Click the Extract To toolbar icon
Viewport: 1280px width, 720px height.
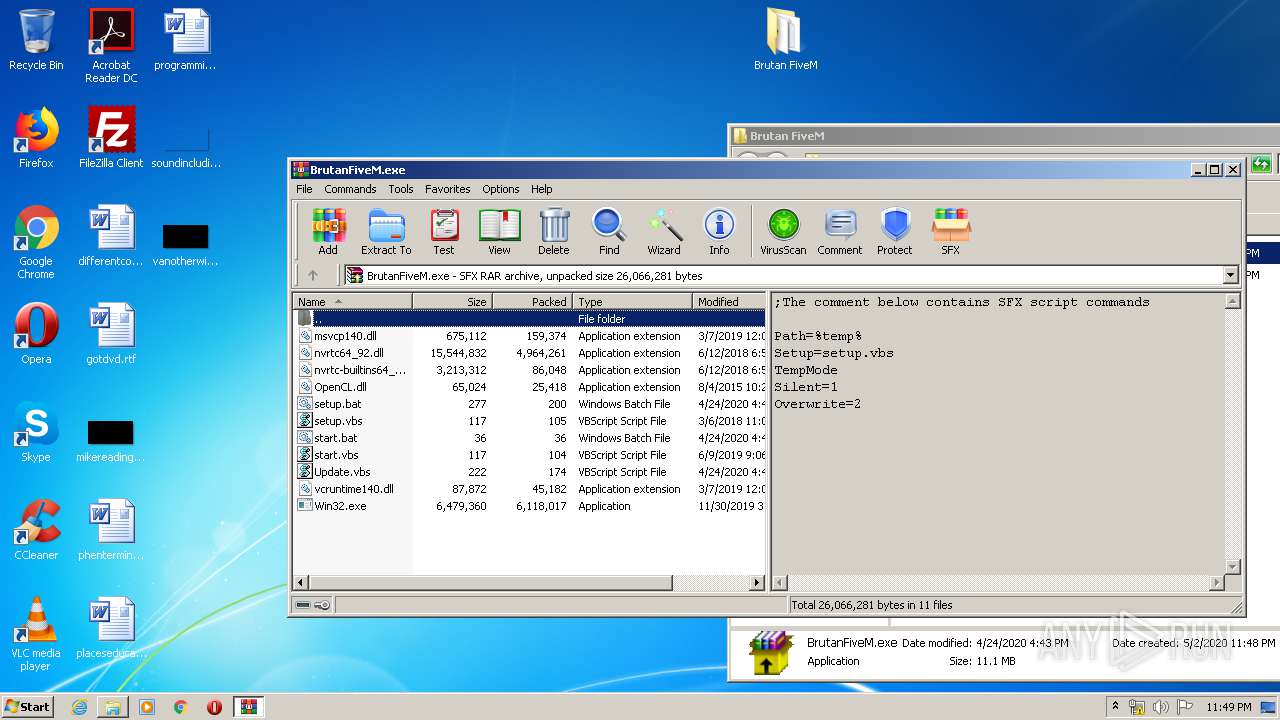point(386,232)
